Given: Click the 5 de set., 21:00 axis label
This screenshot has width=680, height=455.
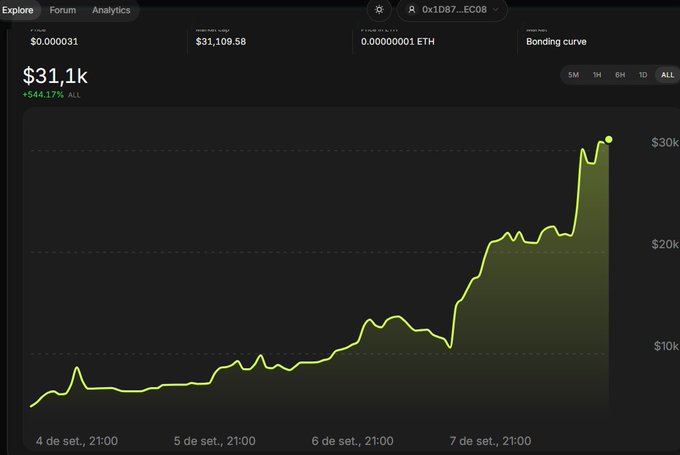Looking at the screenshot, I should point(215,441).
